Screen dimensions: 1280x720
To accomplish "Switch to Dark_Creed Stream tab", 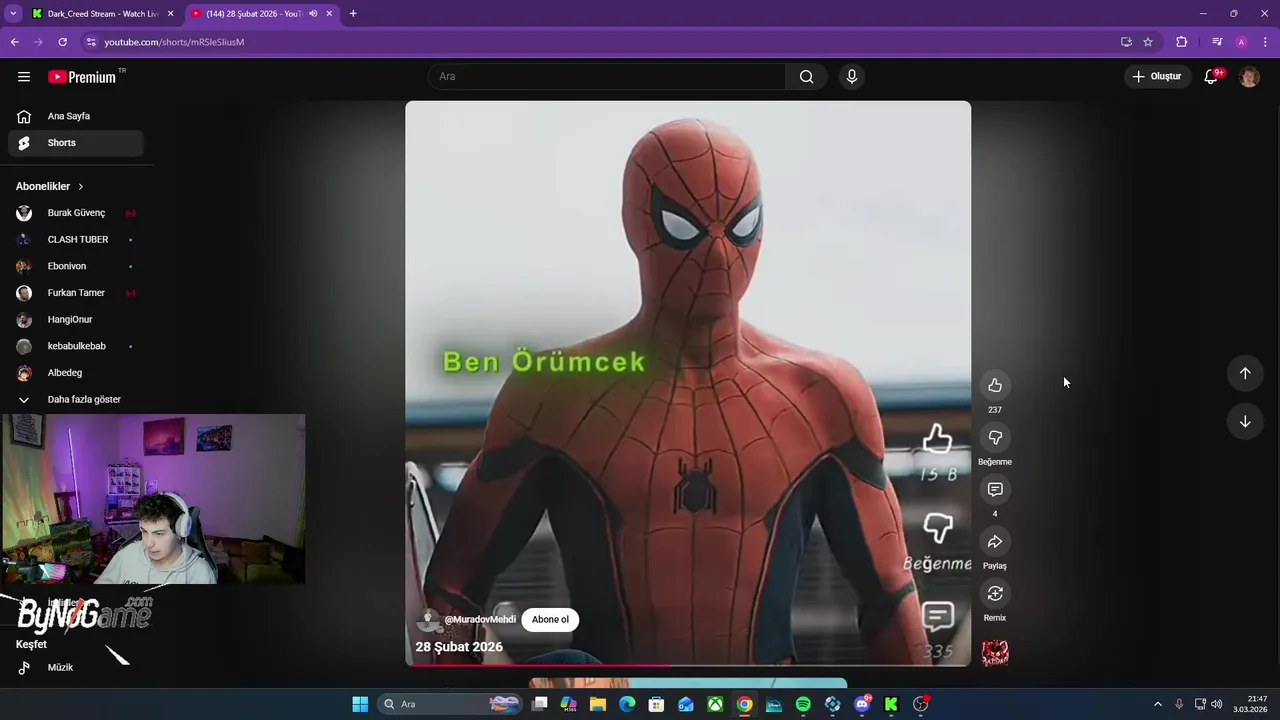I will [104, 14].
